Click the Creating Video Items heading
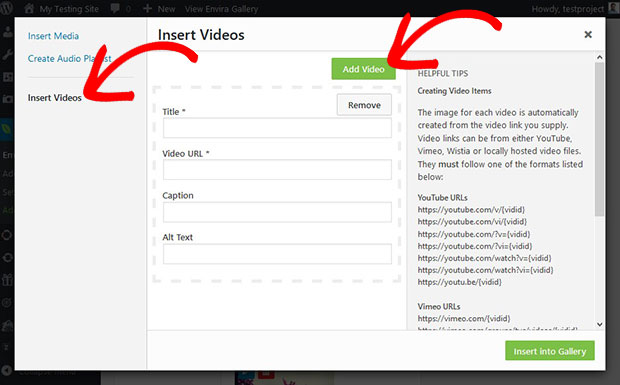The height and width of the screenshot is (385, 620). (x=454, y=91)
